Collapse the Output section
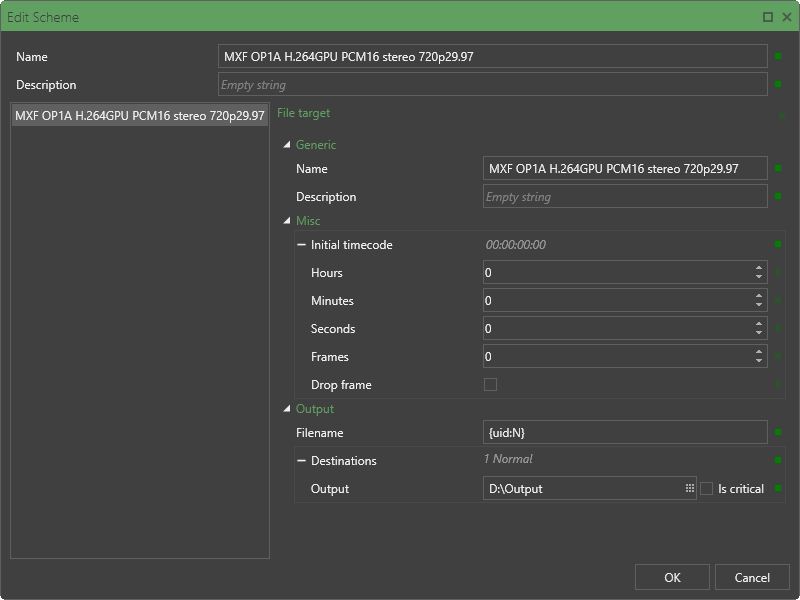Viewport: 800px width, 600px height. click(287, 409)
